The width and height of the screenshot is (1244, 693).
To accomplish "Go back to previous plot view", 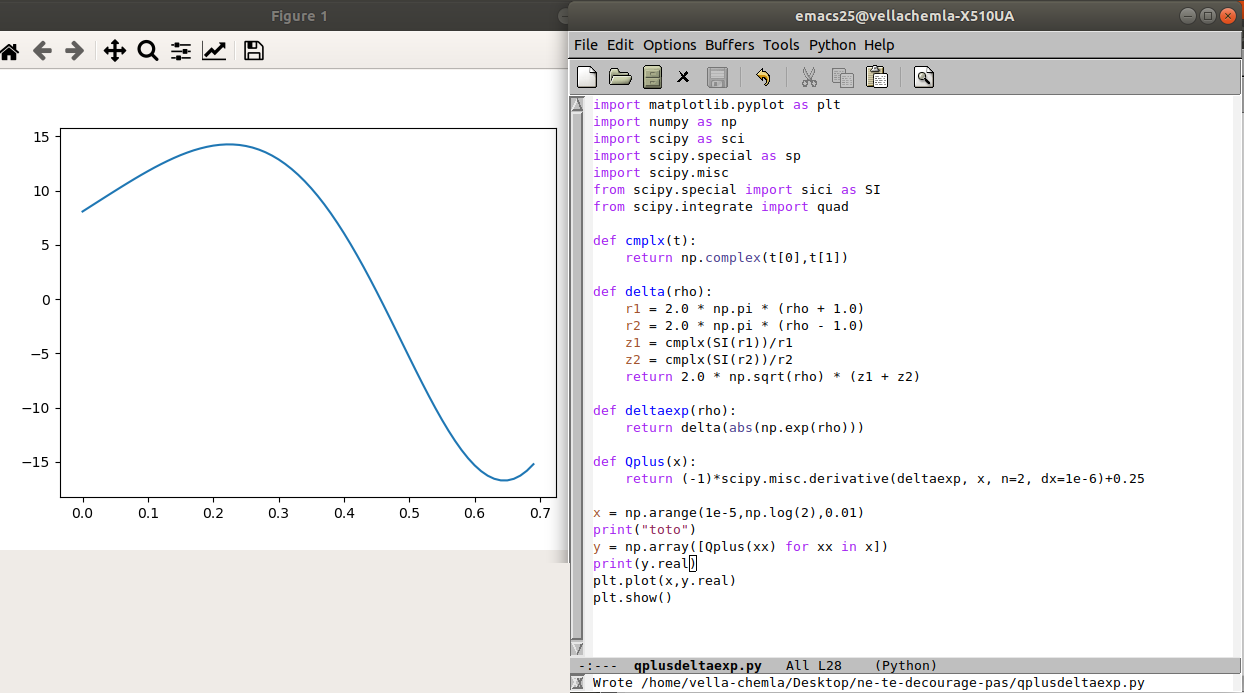I will [41, 51].
